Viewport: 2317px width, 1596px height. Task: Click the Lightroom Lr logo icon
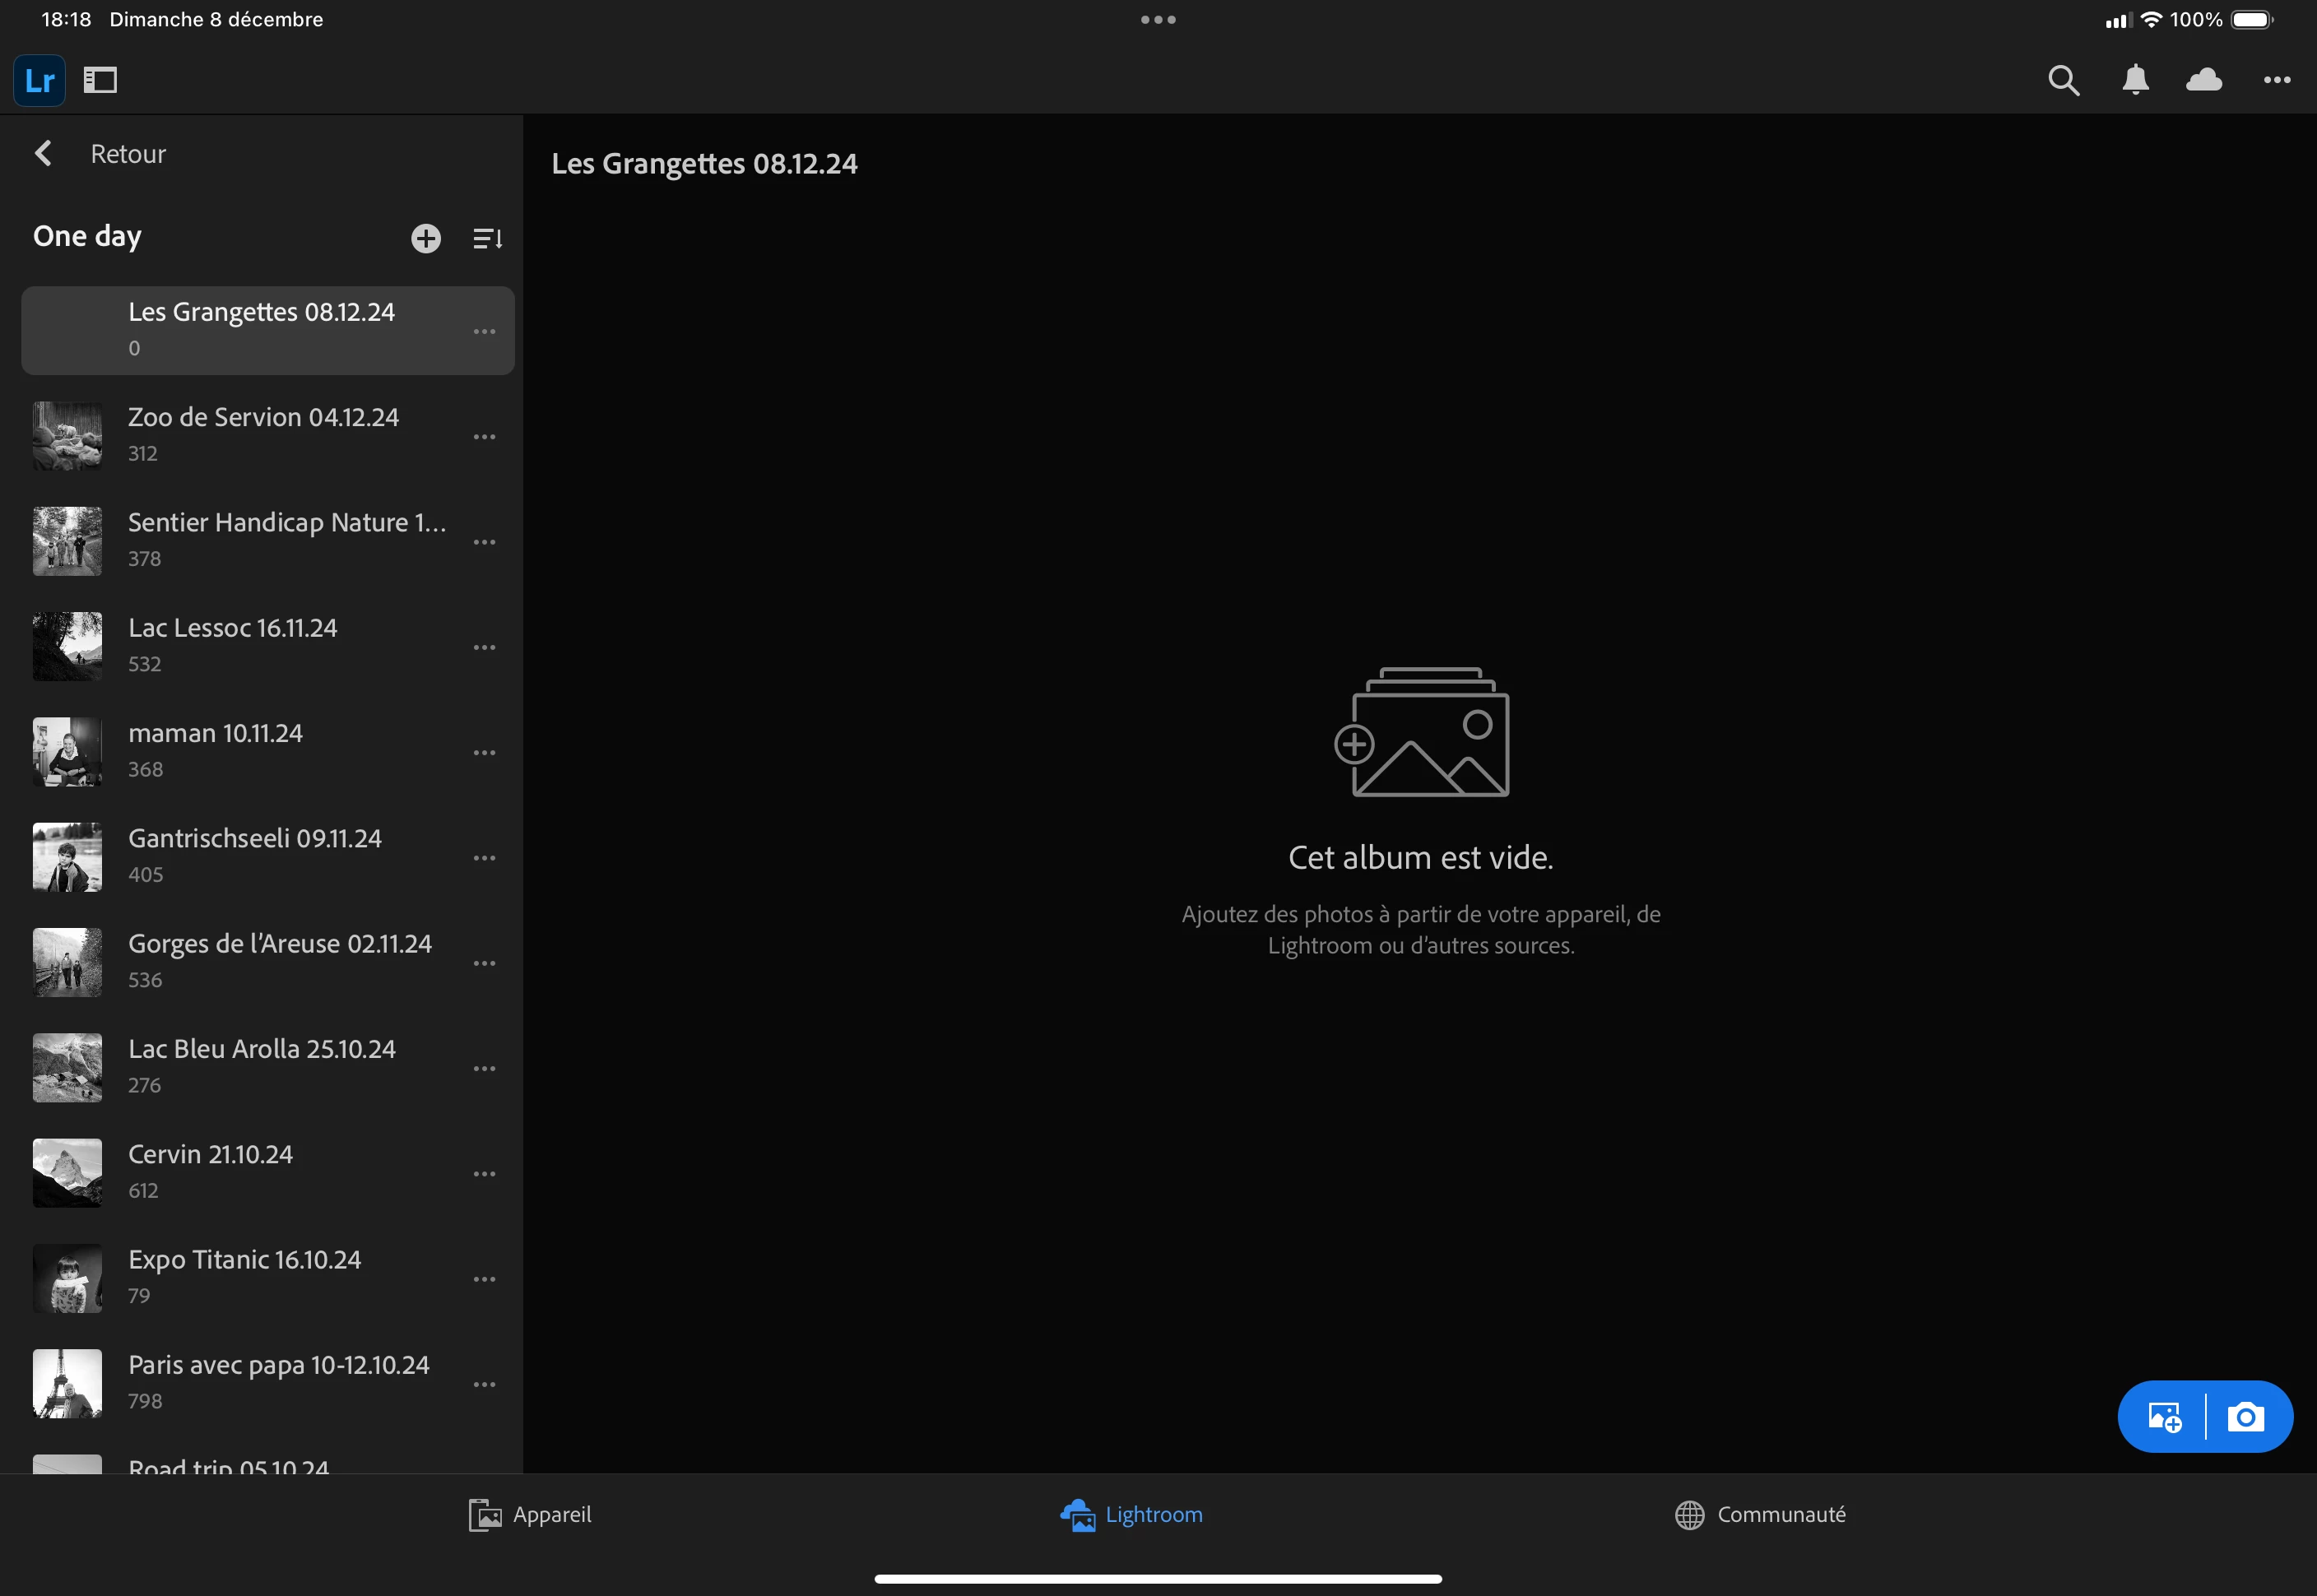pyautogui.click(x=39, y=80)
